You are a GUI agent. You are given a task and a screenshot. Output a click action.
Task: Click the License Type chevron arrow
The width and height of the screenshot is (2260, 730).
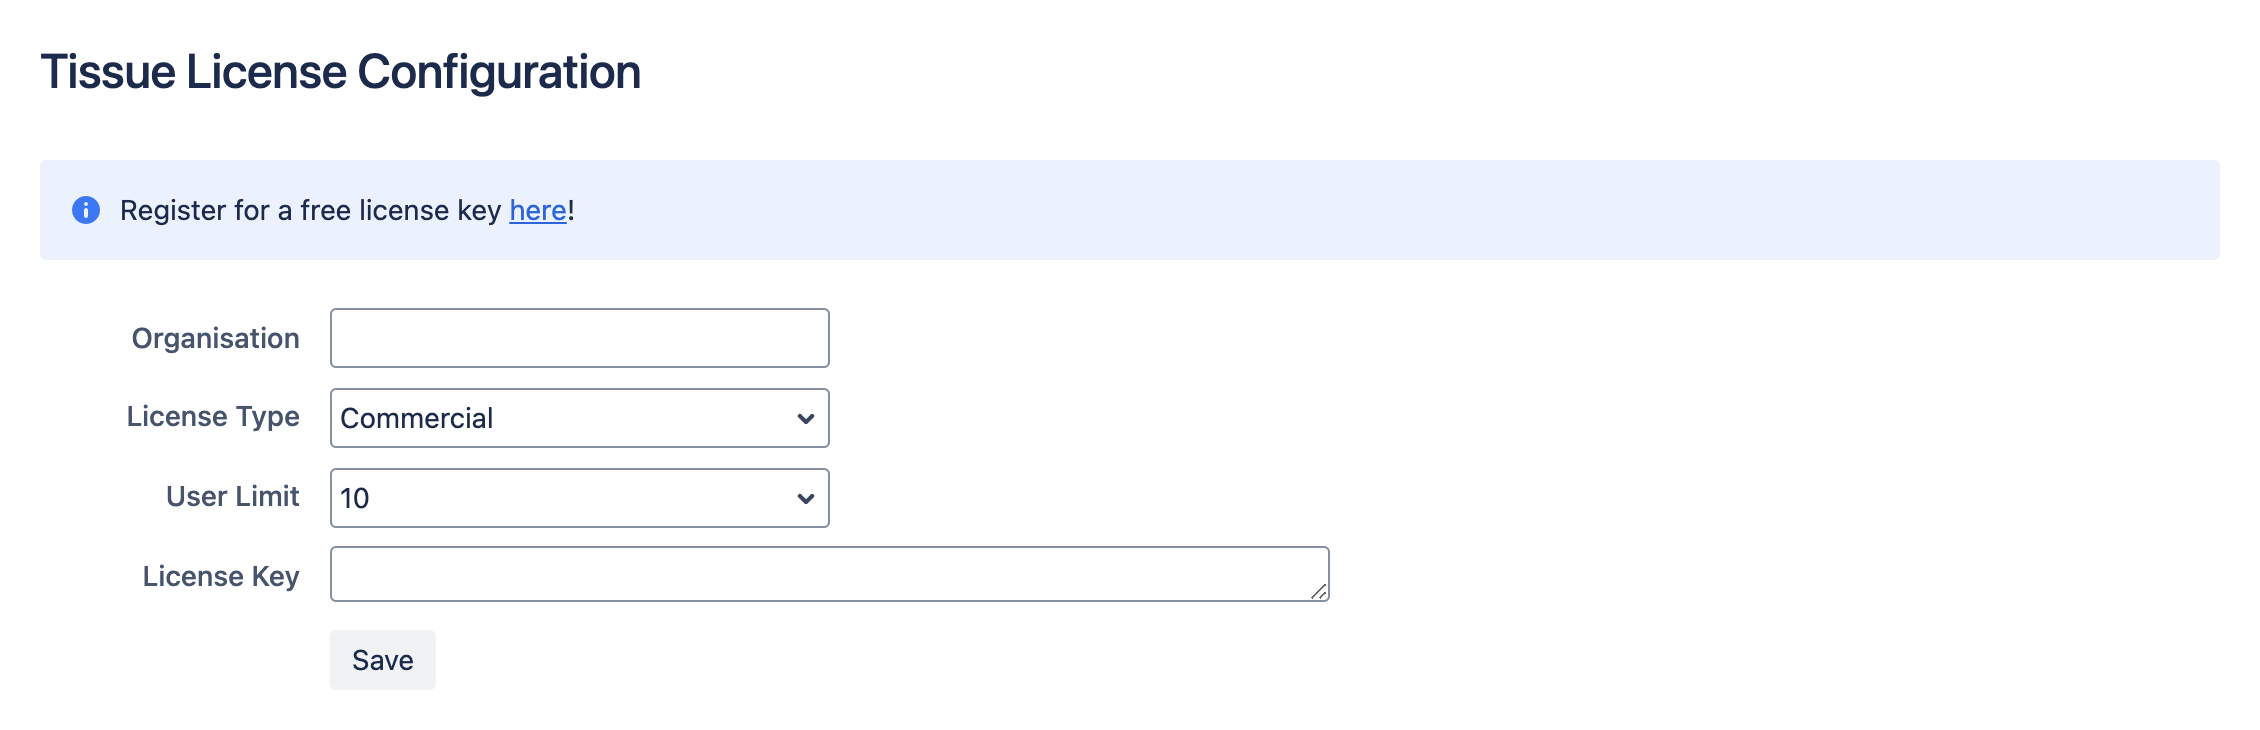(x=807, y=418)
